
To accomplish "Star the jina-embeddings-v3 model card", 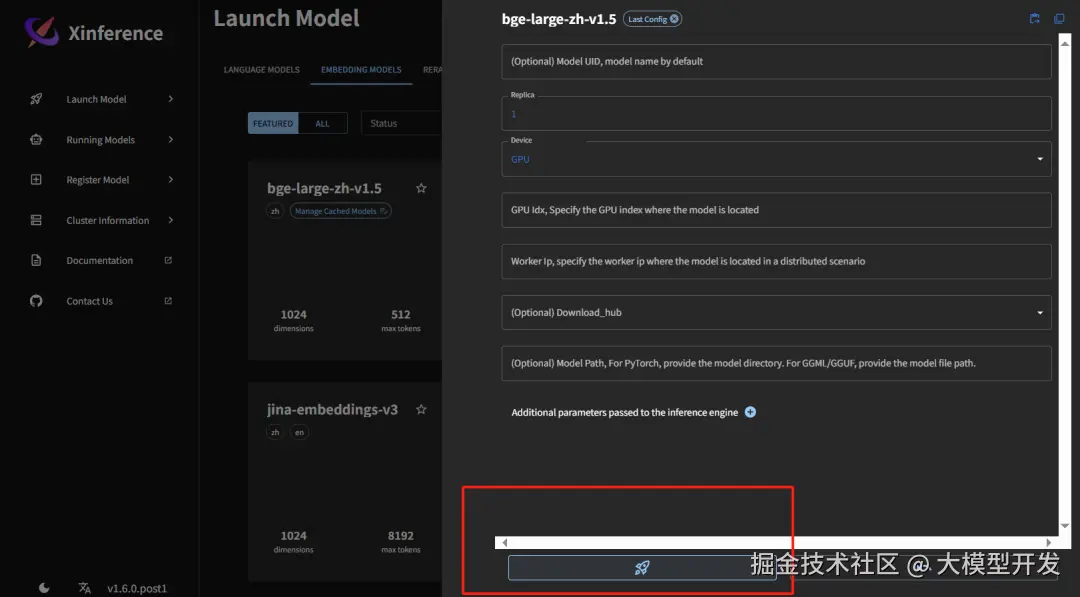I will pyautogui.click(x=422, y=409).
